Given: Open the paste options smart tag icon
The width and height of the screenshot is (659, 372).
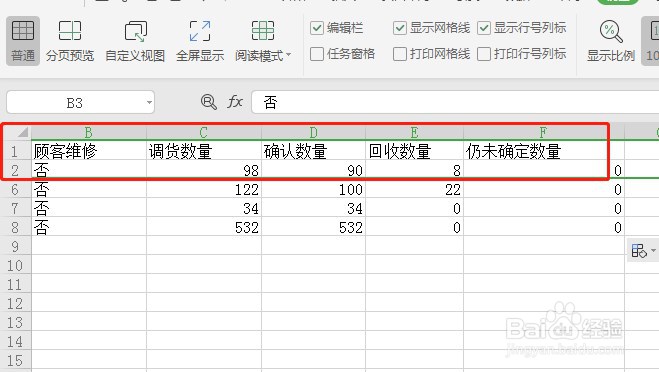Looking at the screenshot, I should coord(639,251).
